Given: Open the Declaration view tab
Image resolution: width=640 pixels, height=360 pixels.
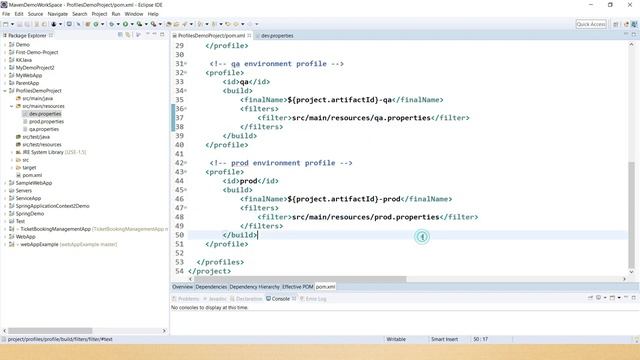Looking at the screenshot, I should pyautogui.click(x=246, y=299).
